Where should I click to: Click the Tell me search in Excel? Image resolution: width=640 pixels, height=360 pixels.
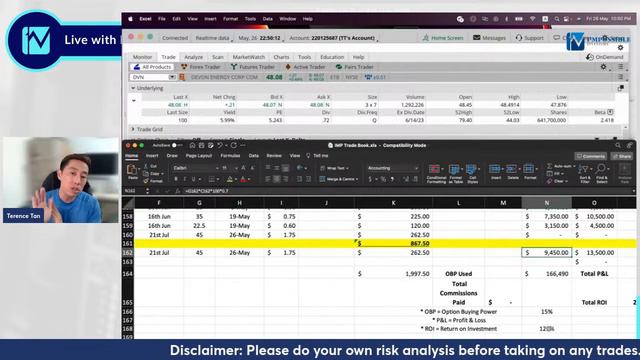coord(318,156)
